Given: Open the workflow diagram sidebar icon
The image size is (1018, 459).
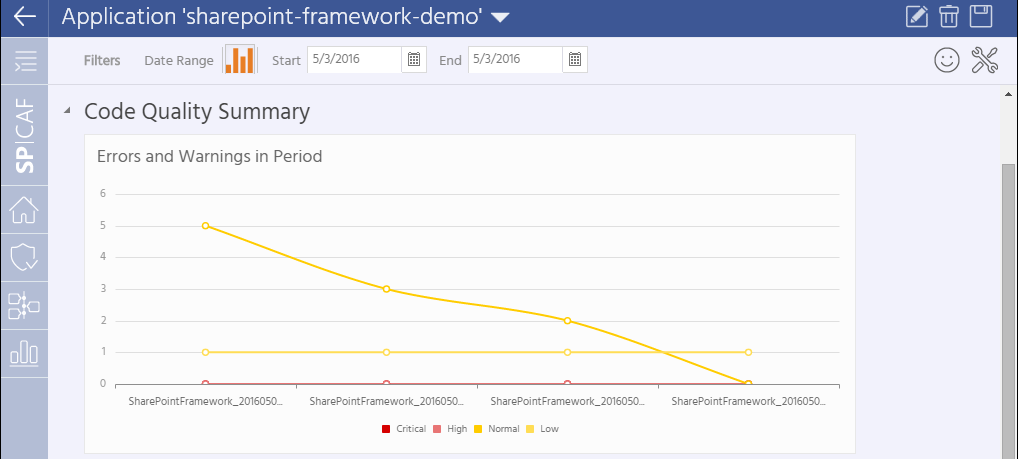Looking at the screenshot, I should coord(24,305).
